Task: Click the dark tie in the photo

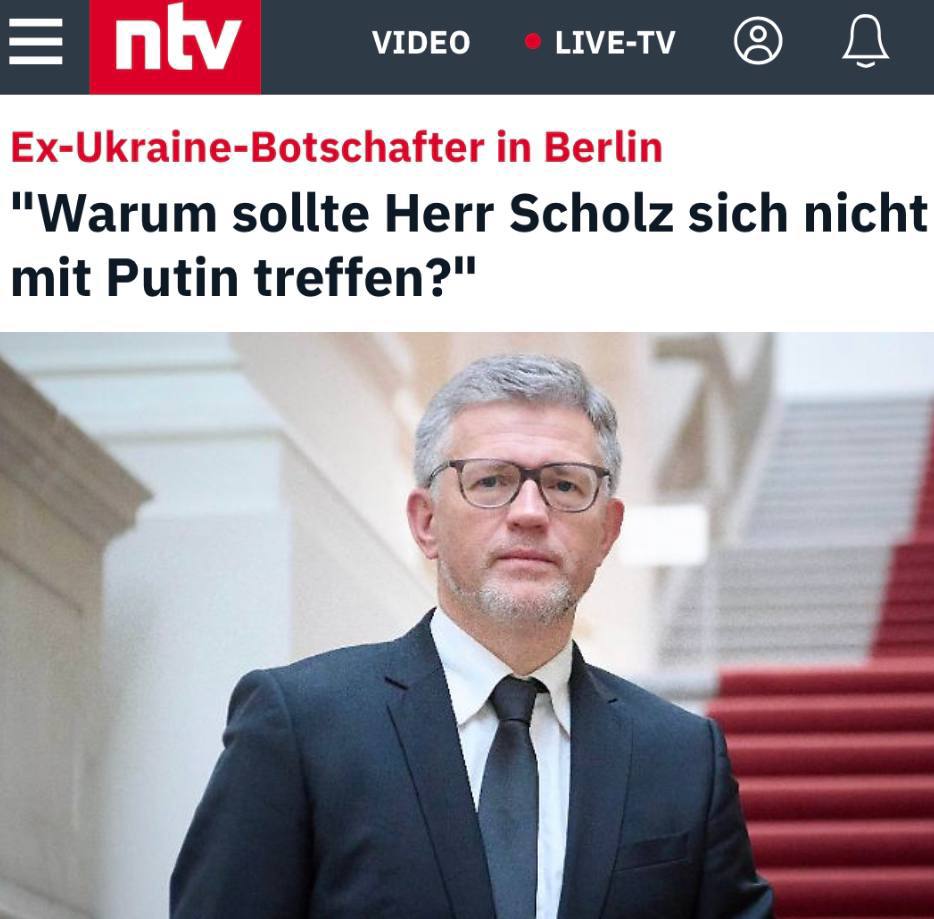Action: pyautogui.click(x=510, y=792)
